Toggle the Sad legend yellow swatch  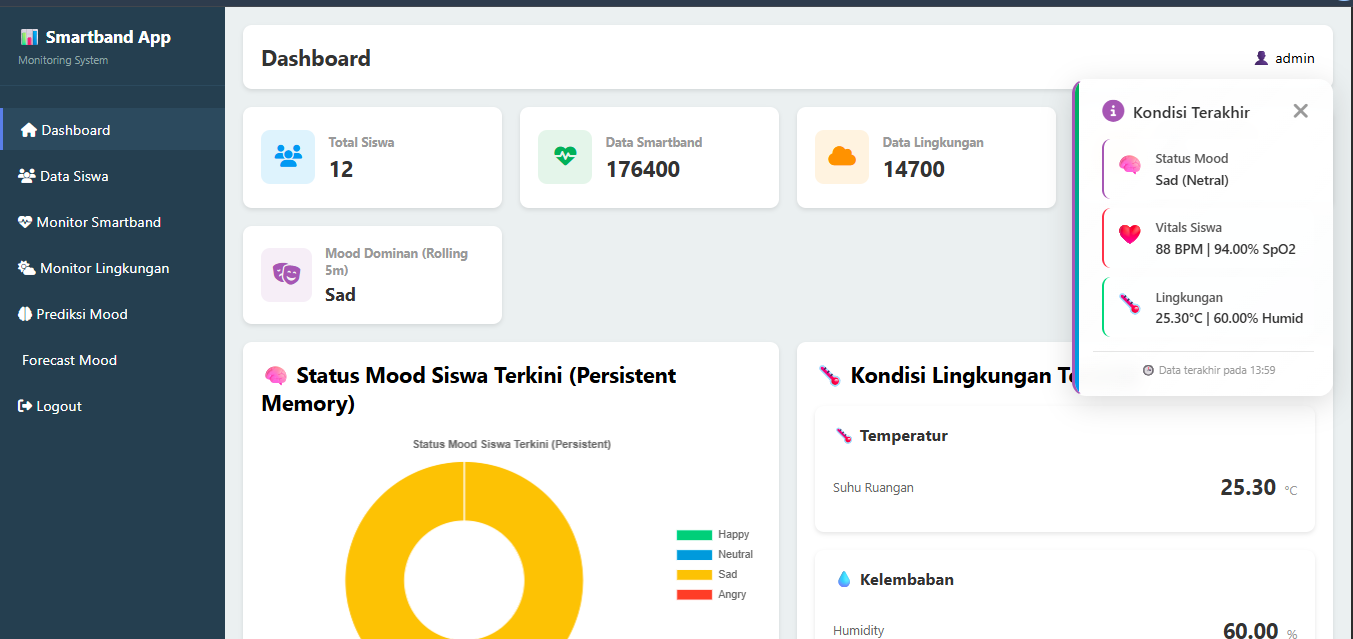coord(694,575)
